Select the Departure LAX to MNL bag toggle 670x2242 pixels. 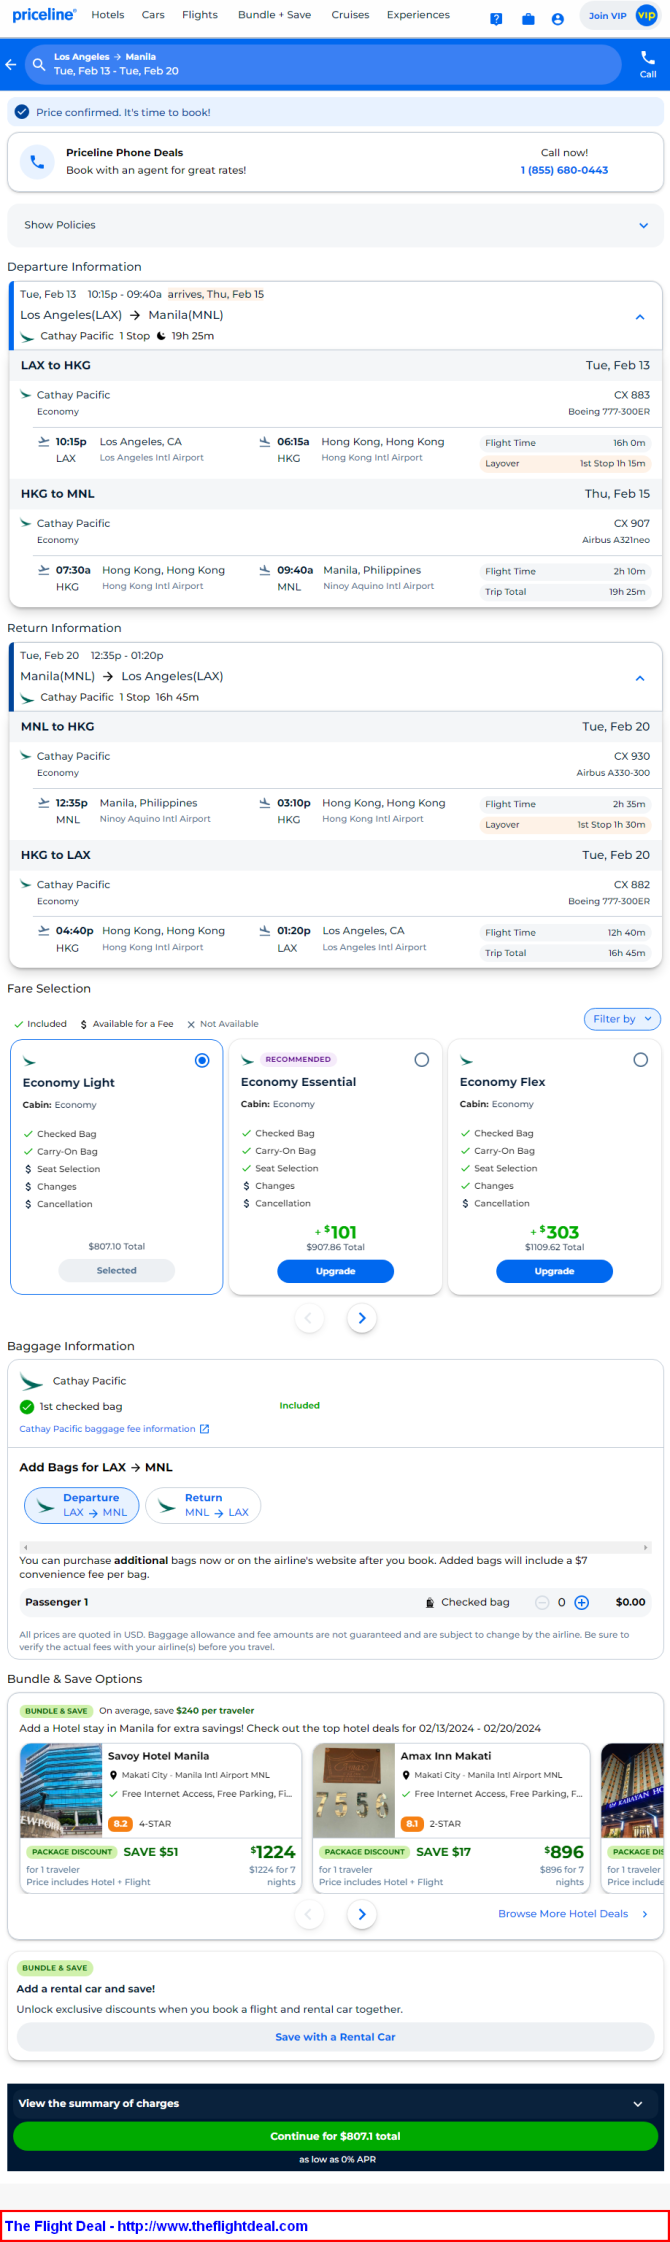coord(82,1505)
